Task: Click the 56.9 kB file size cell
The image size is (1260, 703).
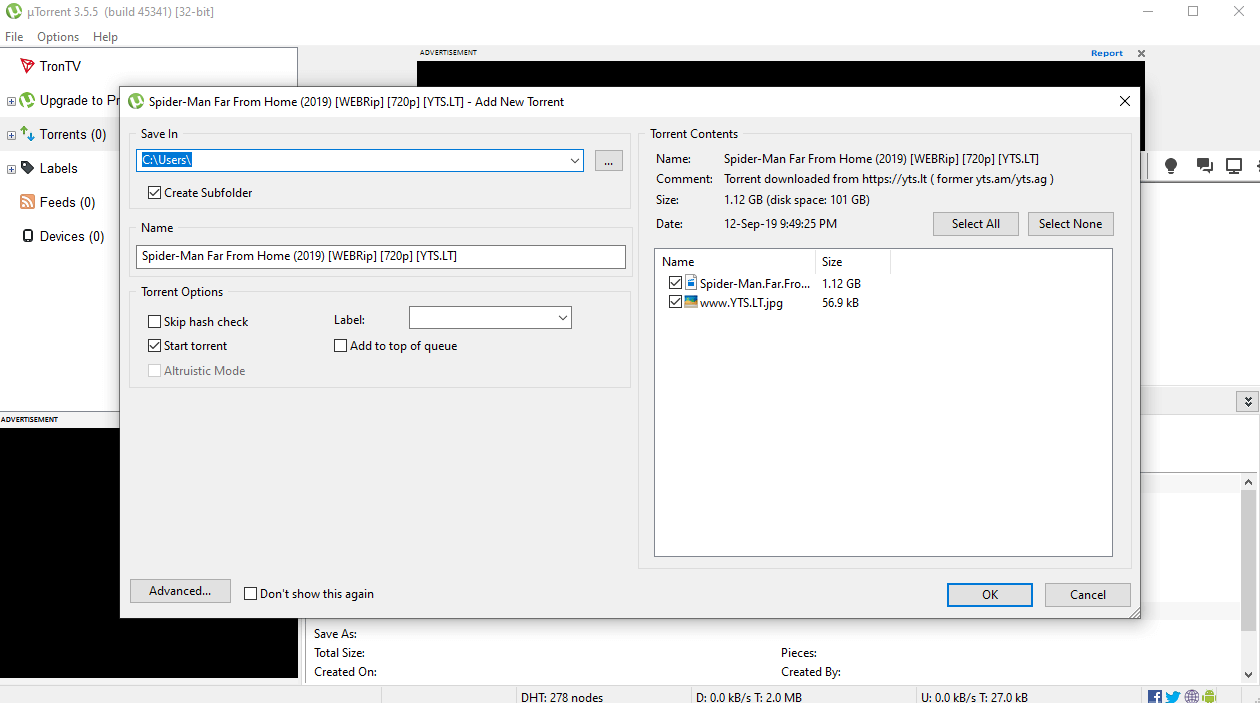Action: [x=840, y=302]
